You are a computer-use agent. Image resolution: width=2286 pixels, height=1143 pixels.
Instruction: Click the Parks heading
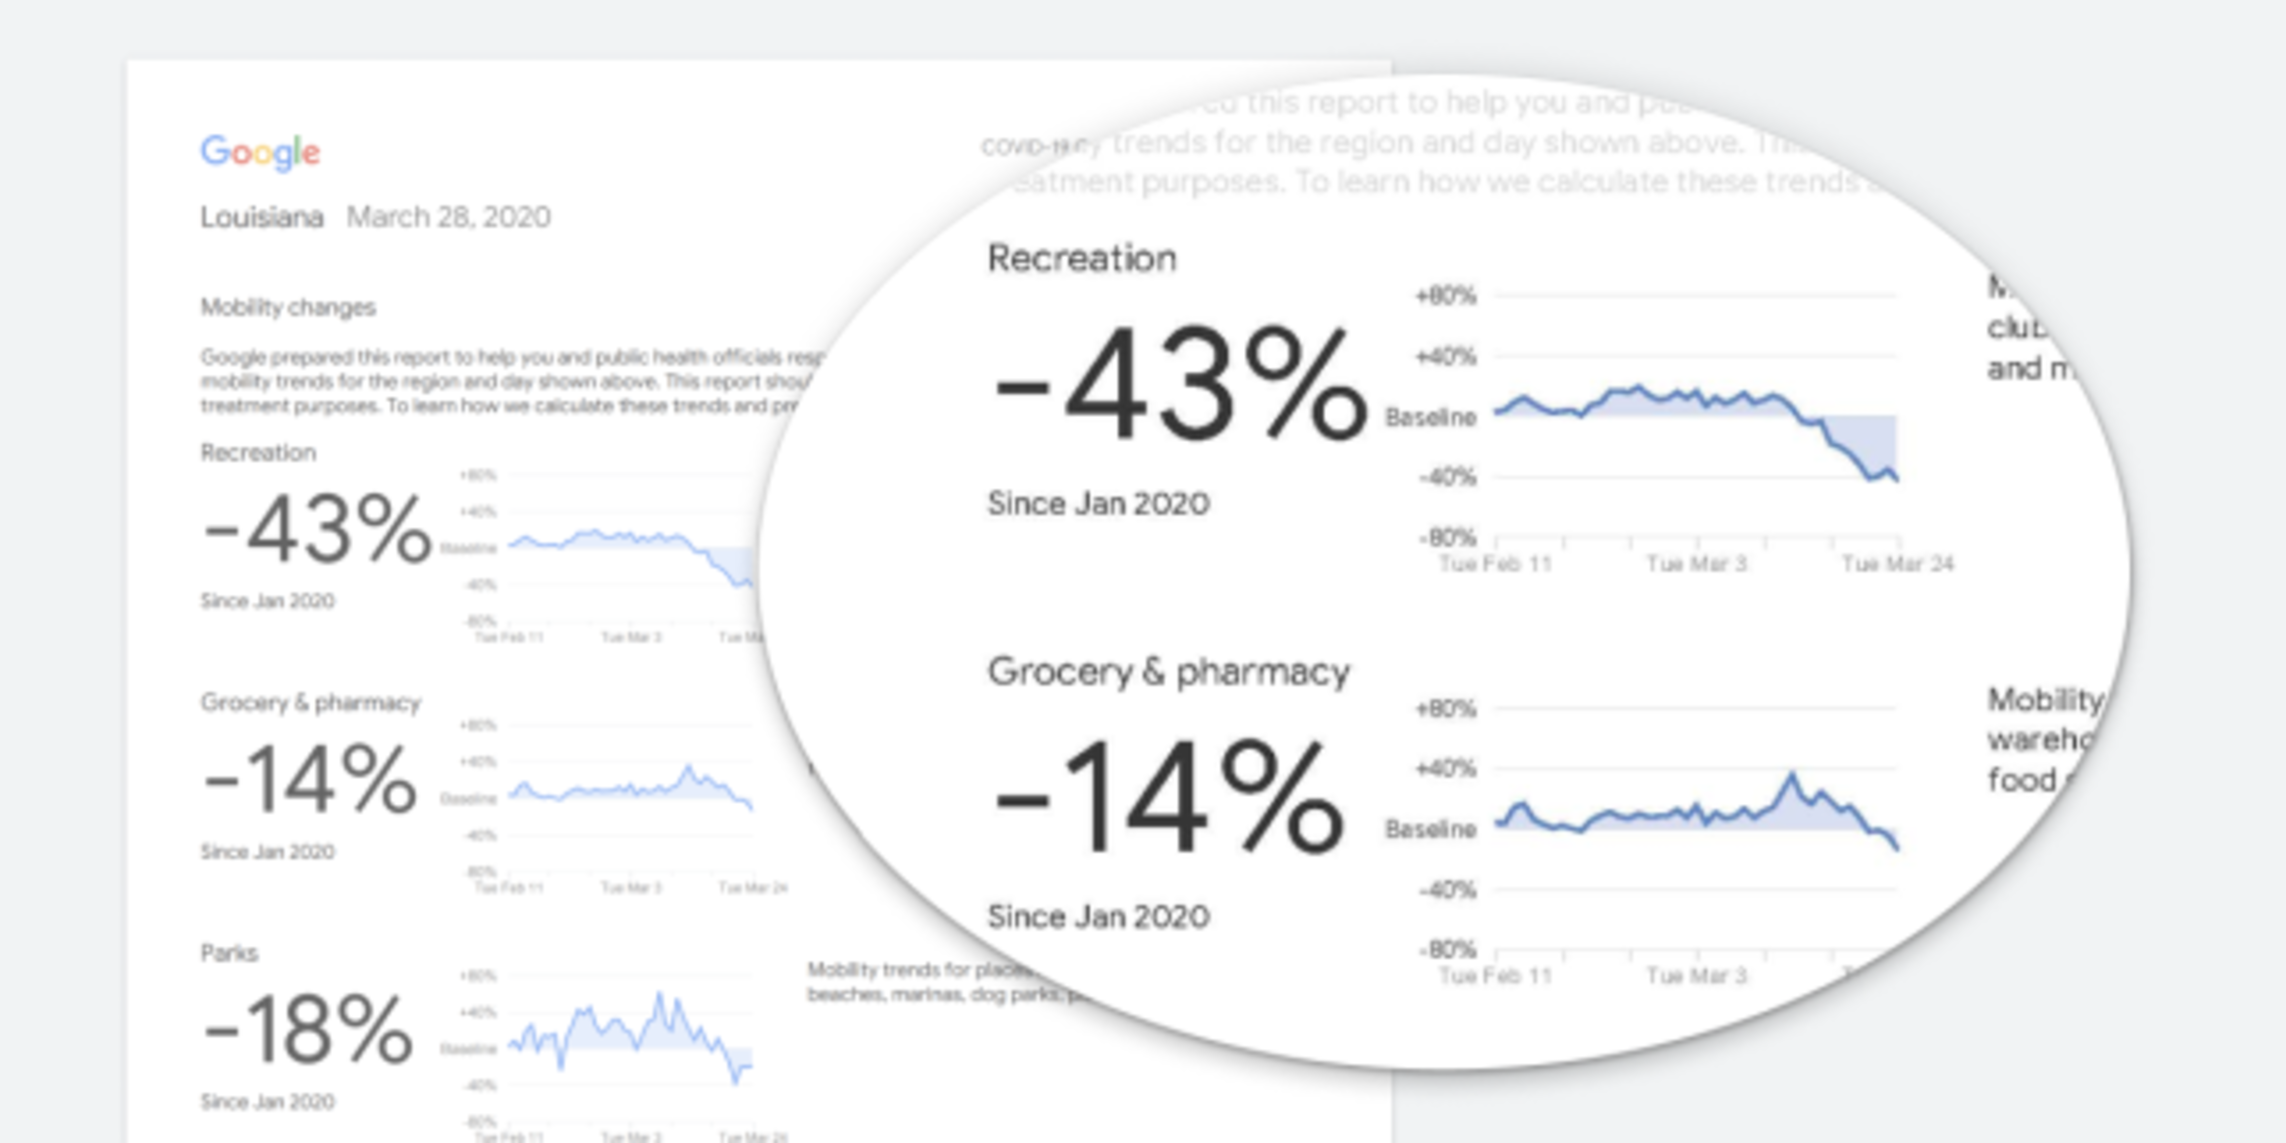(229, 953)
